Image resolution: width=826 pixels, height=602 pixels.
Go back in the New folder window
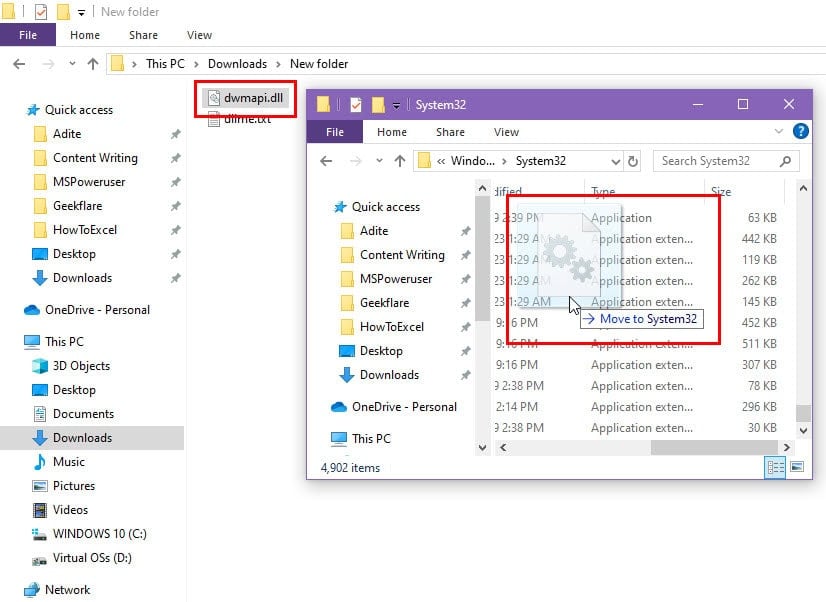(x=19, y=64)
